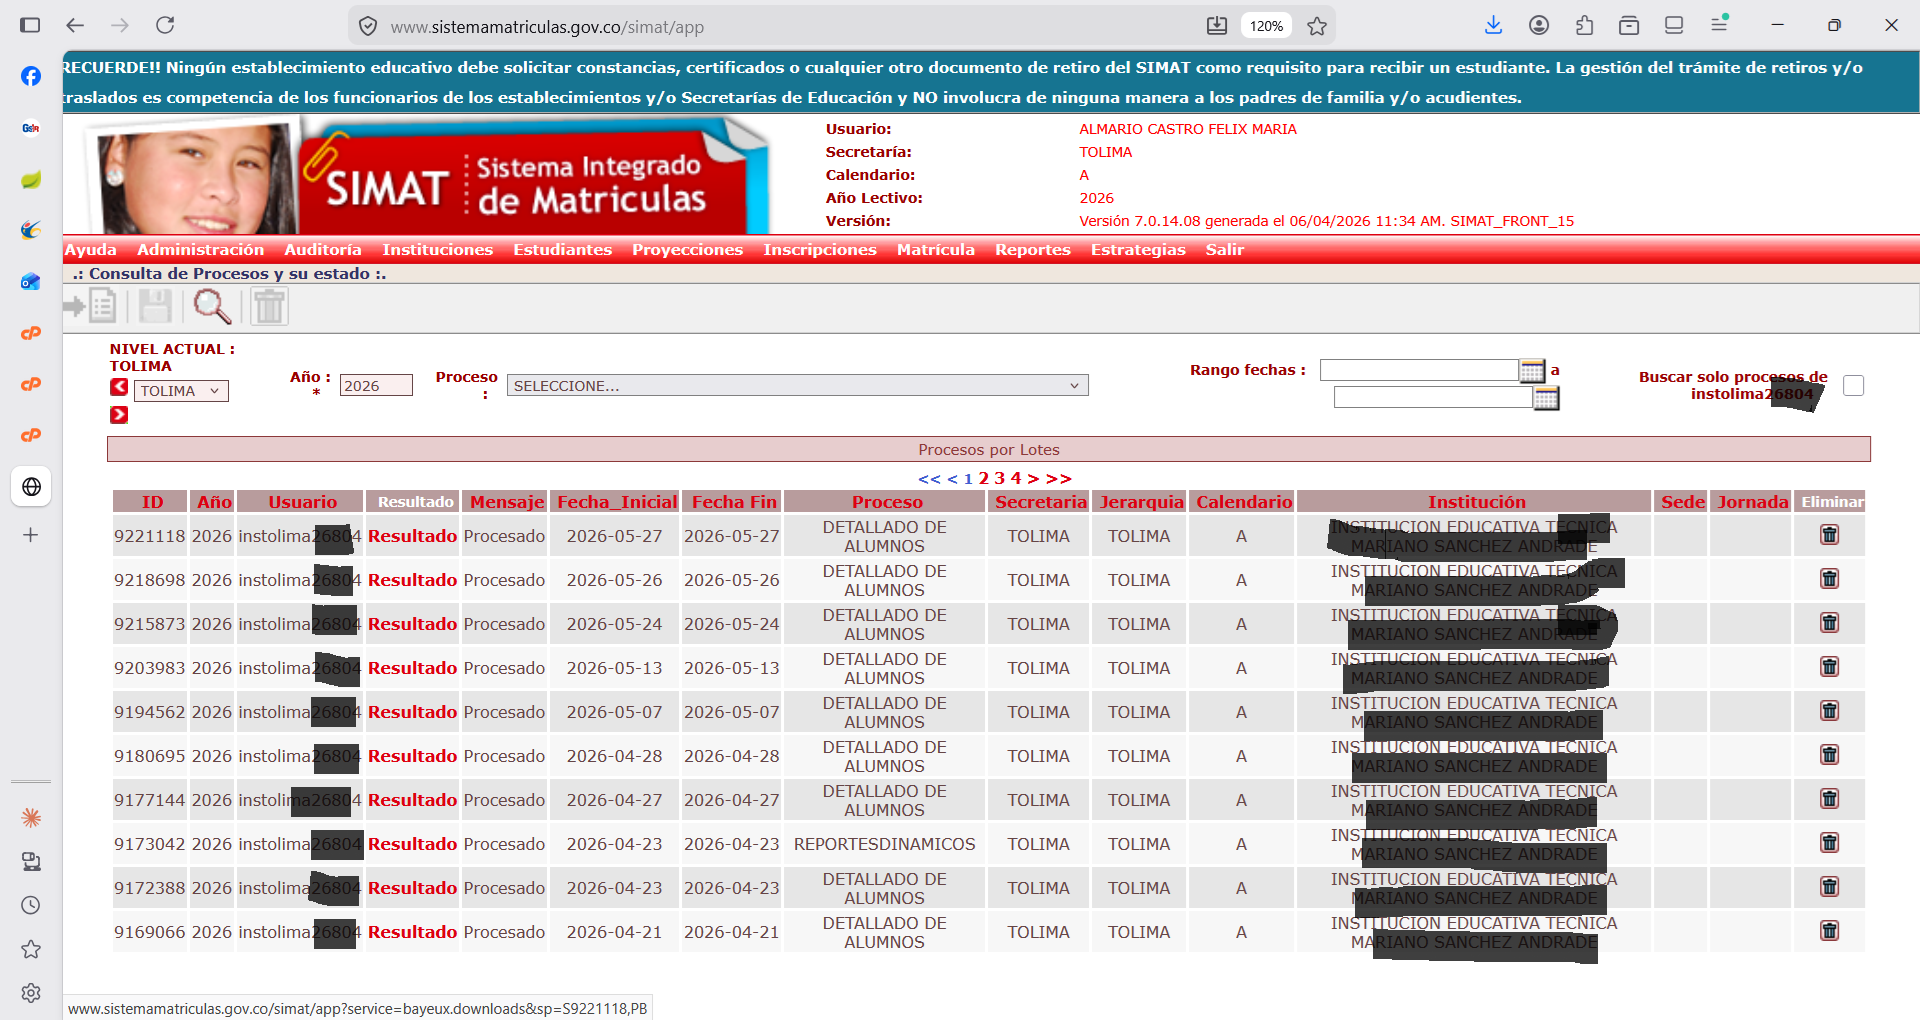This screenshot has height=1020, width=1920.
Task: Open Resultado link for process 9221118
Action: pyautogui.click(x=412, y=536)
